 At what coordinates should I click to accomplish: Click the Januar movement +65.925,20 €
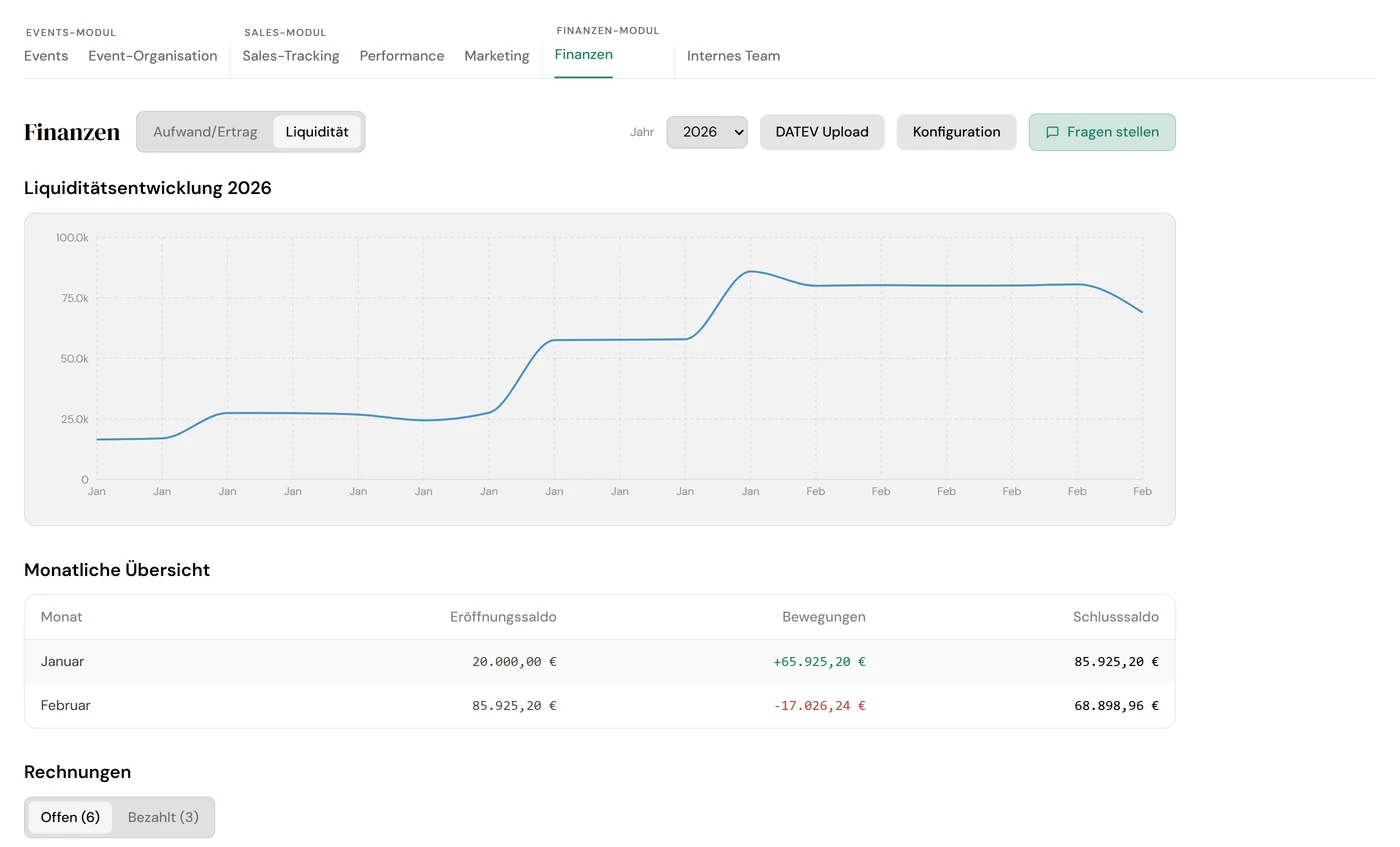819,661
